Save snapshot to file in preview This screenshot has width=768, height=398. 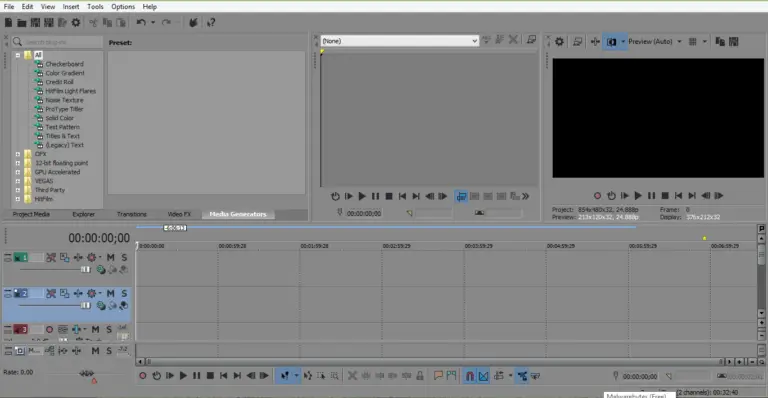734,42
